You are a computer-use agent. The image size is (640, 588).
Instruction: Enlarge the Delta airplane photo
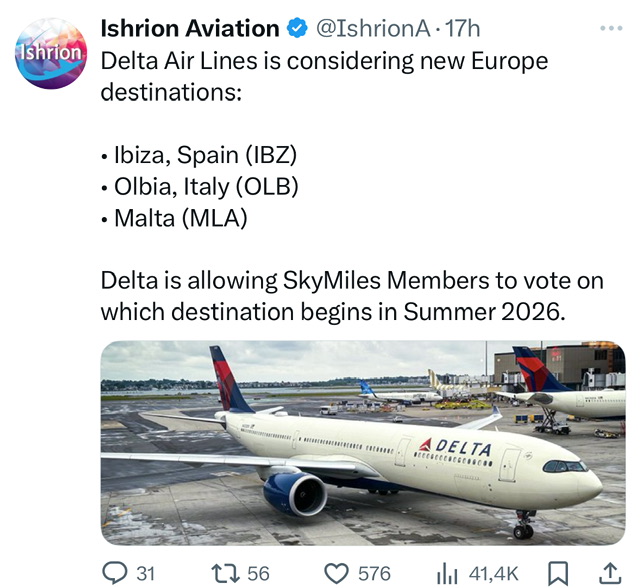363,443
